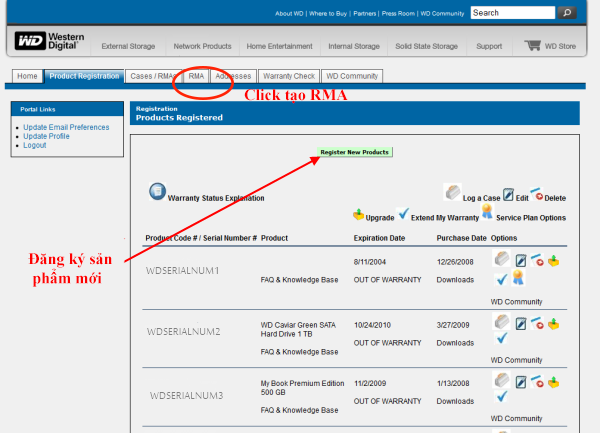Select the Product Registration tab
Image resolution: width=600 pixels, height=433 pixels.
[84, 76]
